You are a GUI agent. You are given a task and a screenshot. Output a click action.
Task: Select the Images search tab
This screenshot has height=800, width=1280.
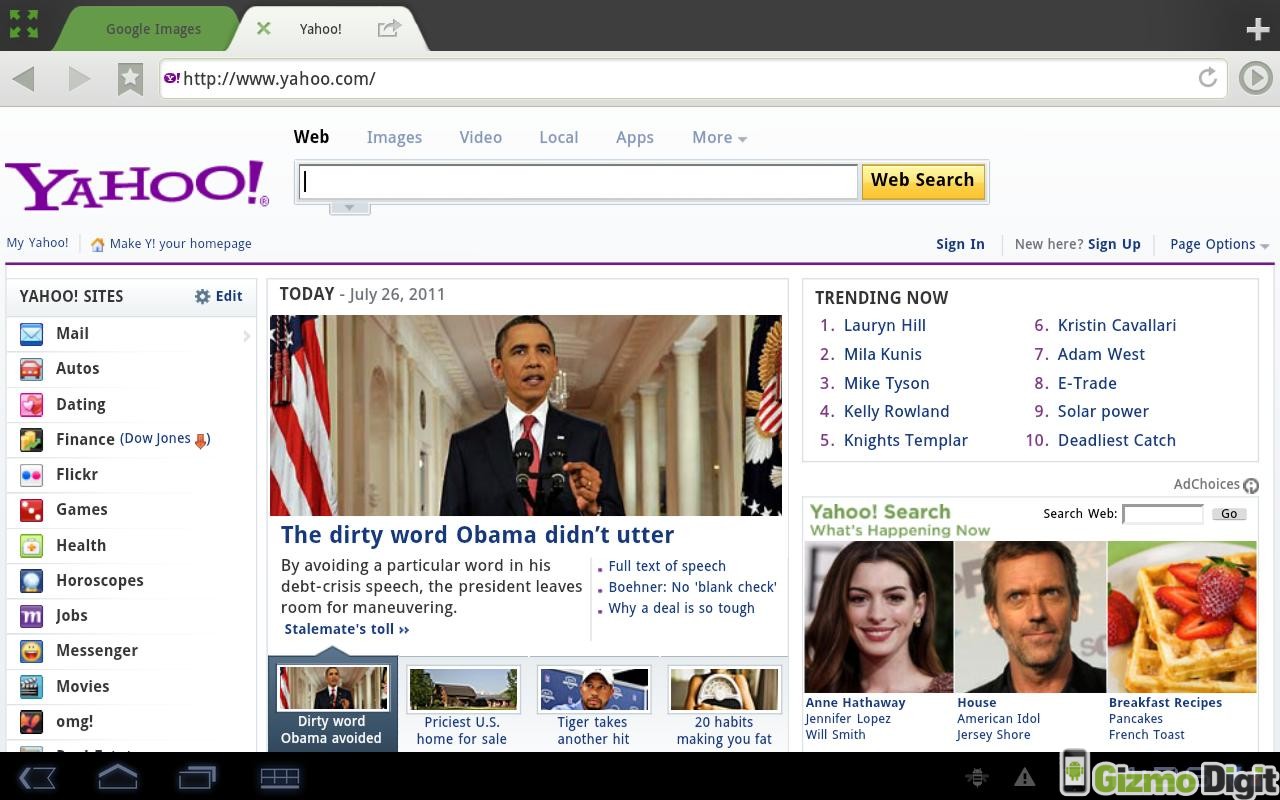394,137
